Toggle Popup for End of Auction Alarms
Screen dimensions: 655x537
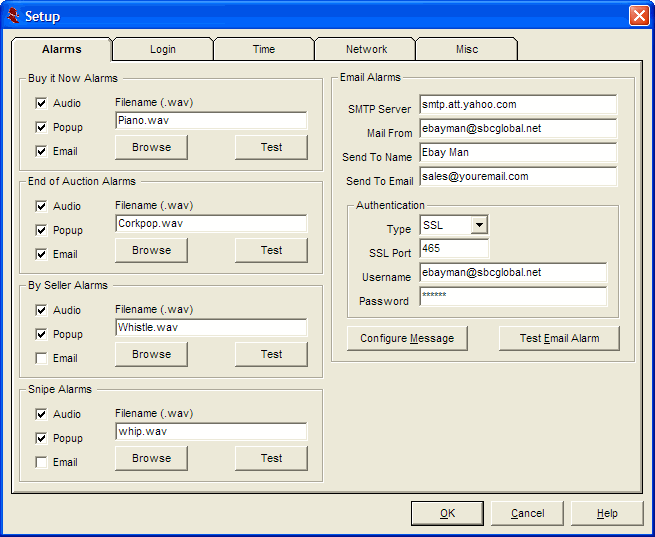click(x=41, y=230)
